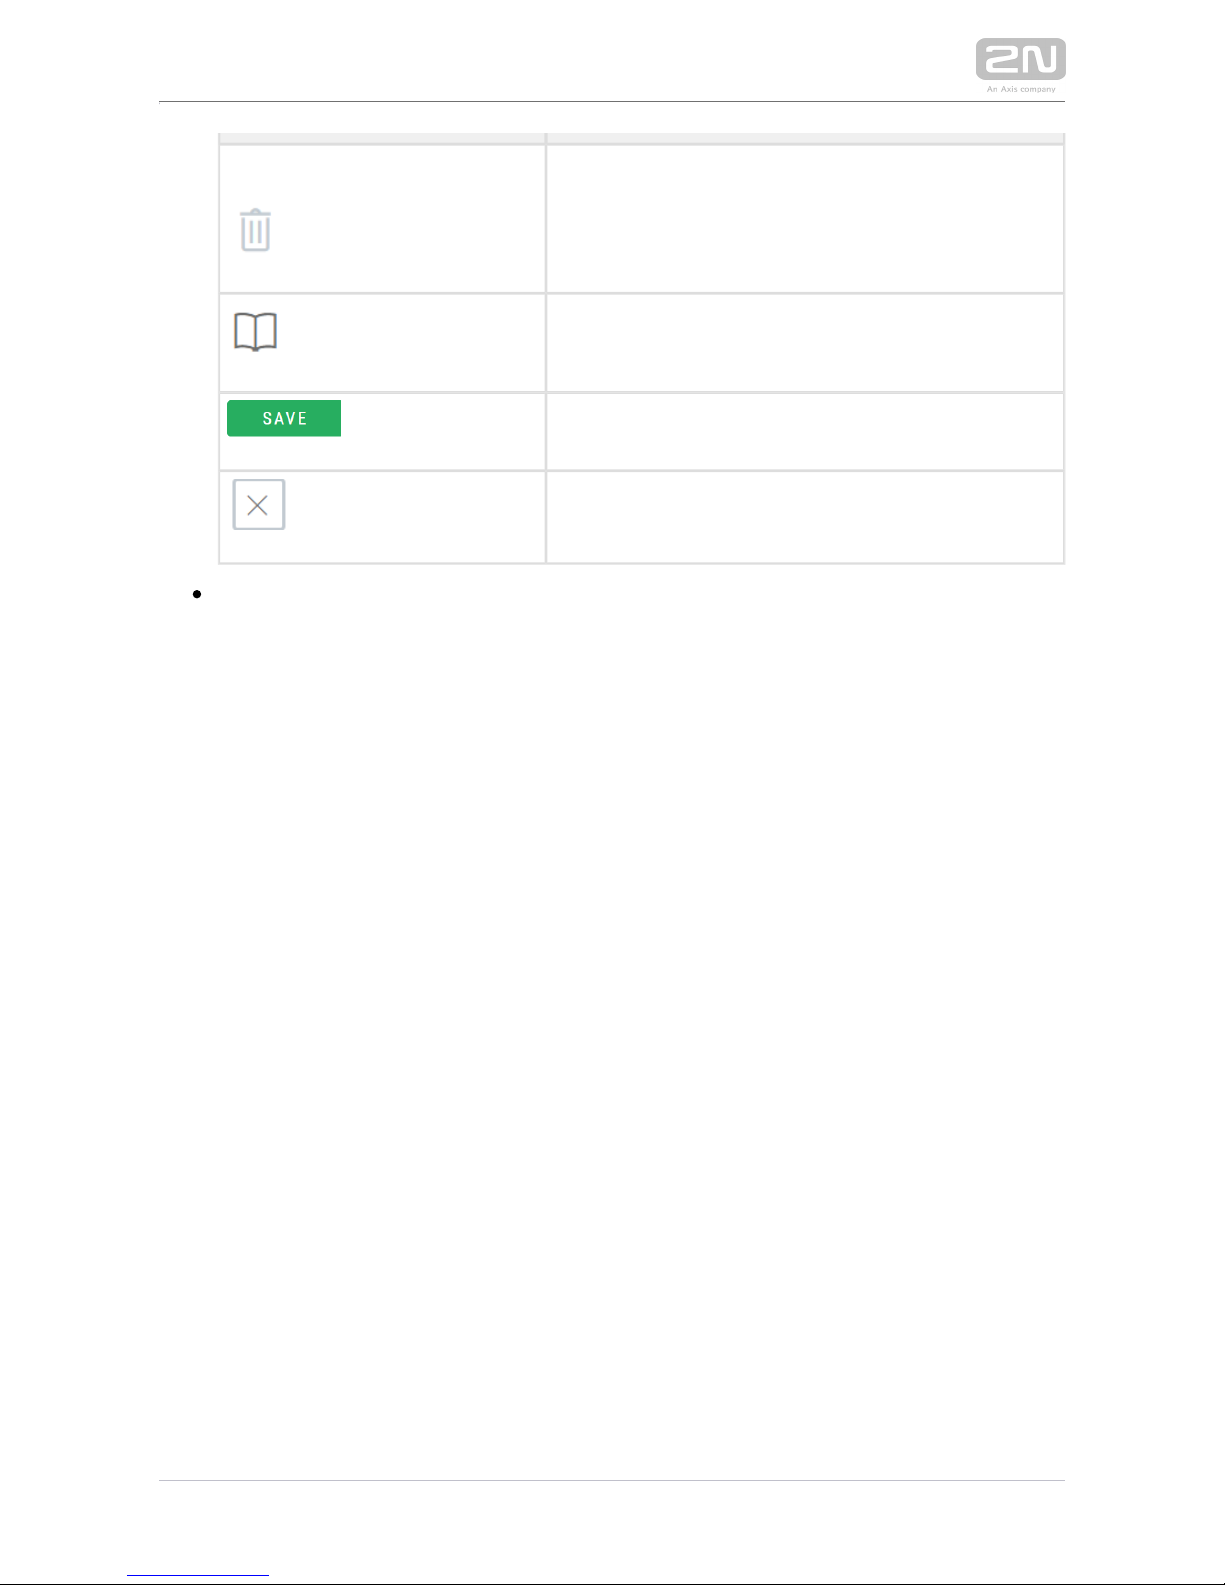Click the footer horizontal rule line
Viewport: 1225px width, 1585px height.
tap(612, 1480)
